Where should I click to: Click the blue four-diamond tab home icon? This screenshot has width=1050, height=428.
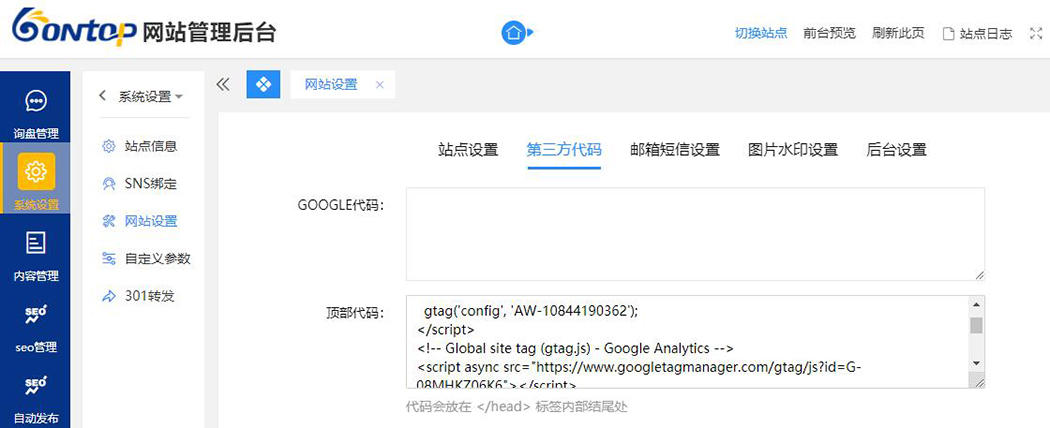point(263,85)
